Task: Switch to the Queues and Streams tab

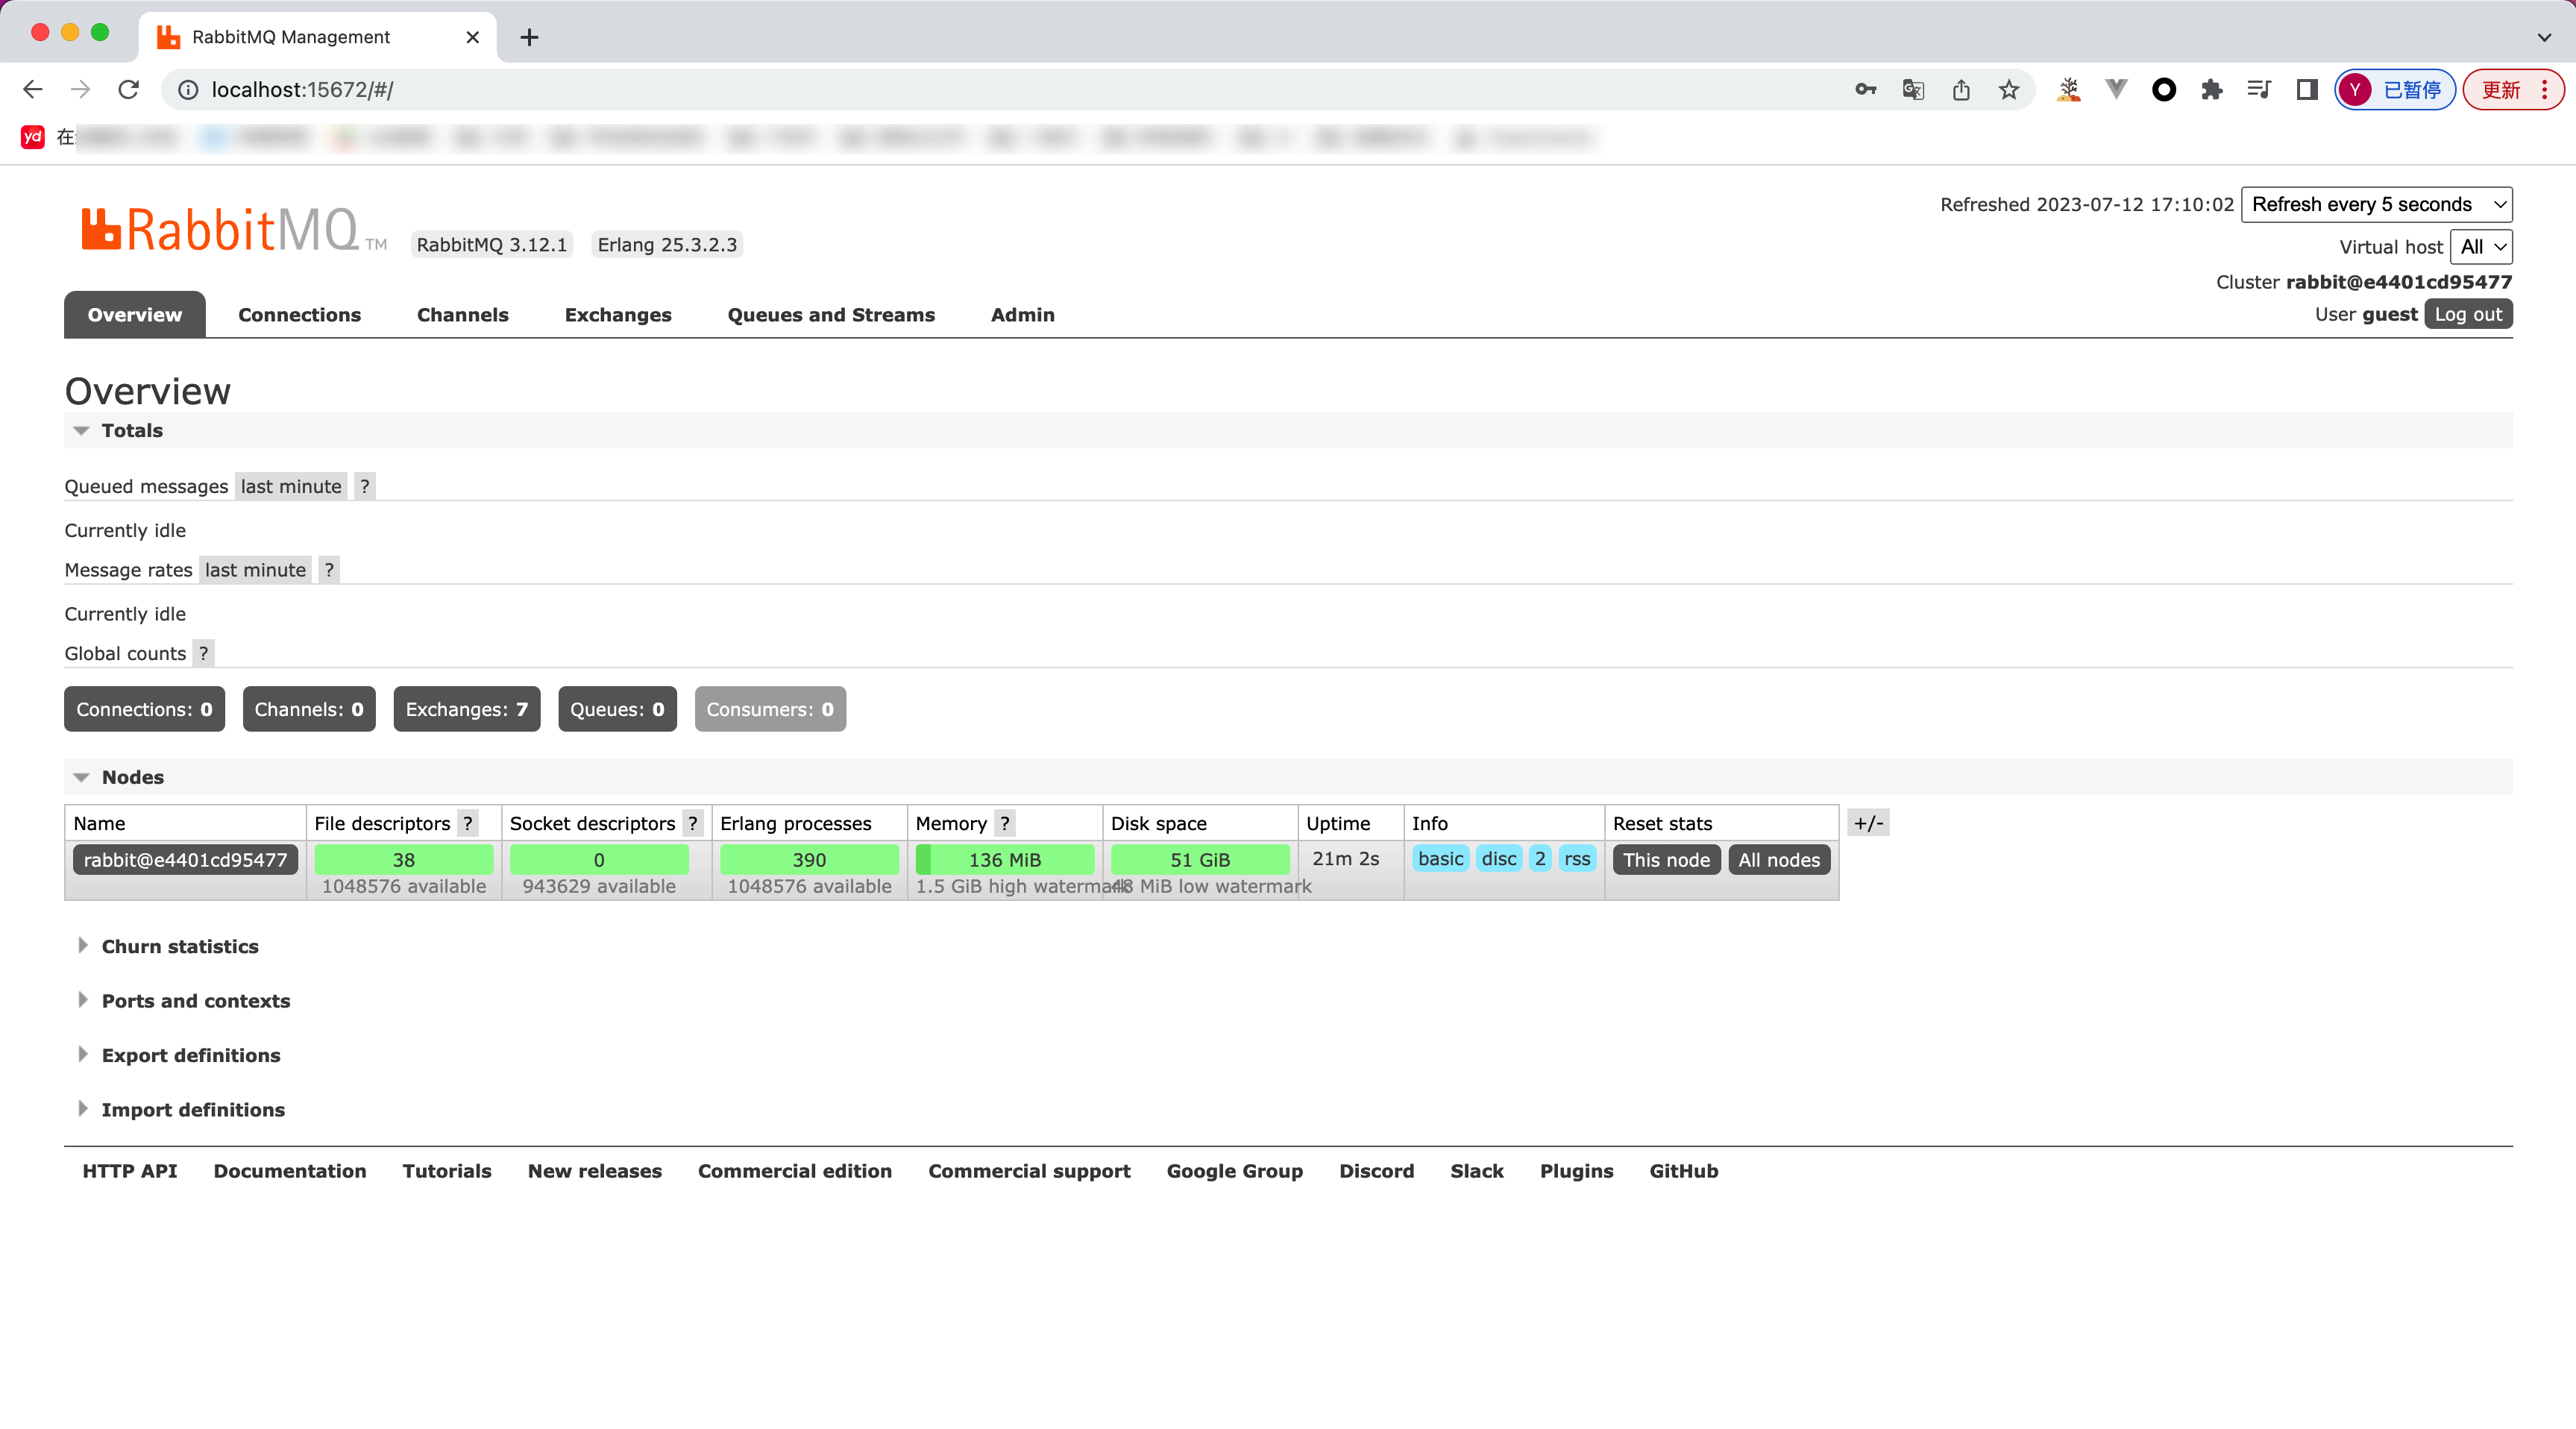Action: pyautogui.click(x=831, y=314)
